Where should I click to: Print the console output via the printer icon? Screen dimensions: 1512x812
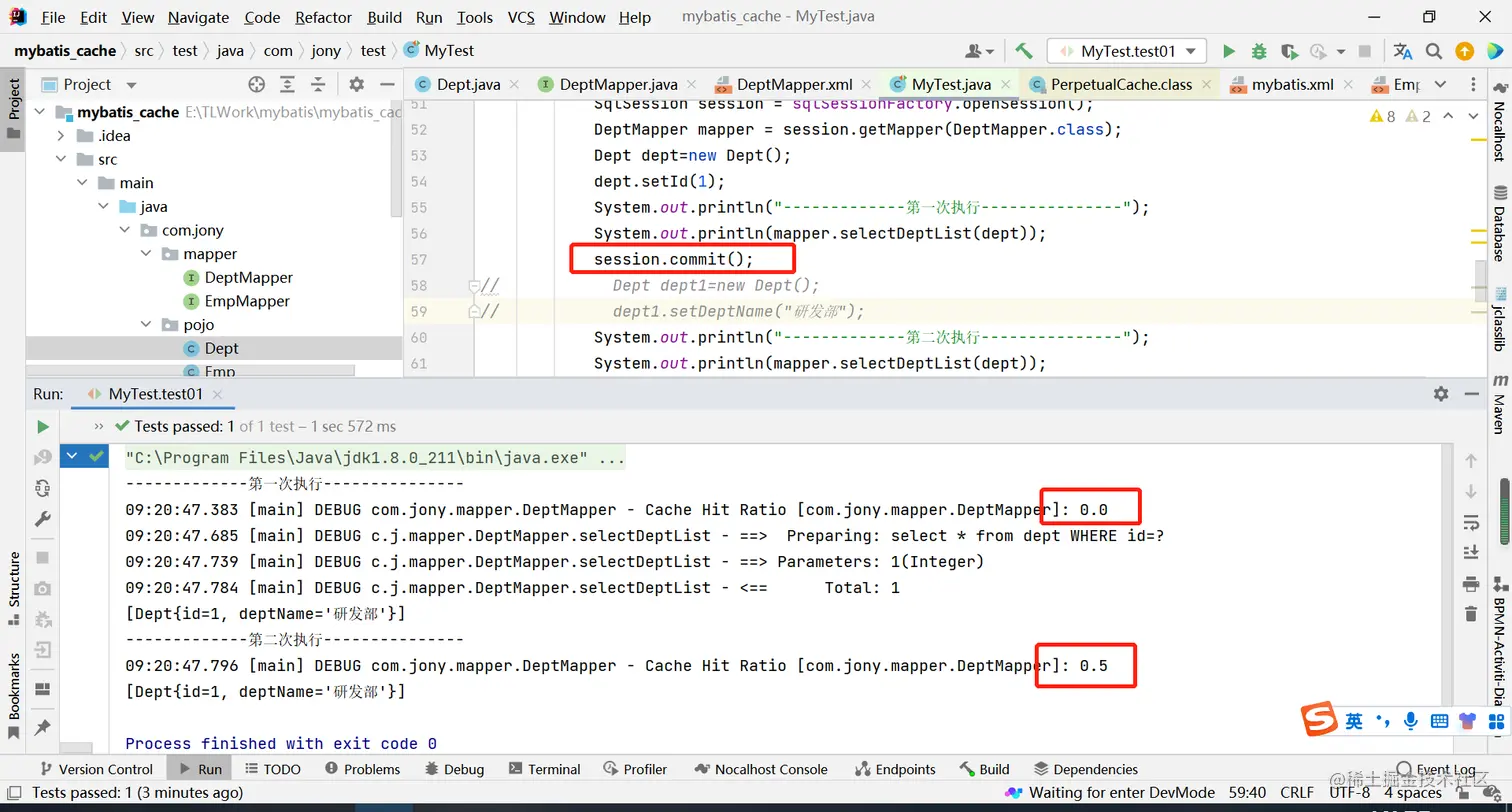1470,583
